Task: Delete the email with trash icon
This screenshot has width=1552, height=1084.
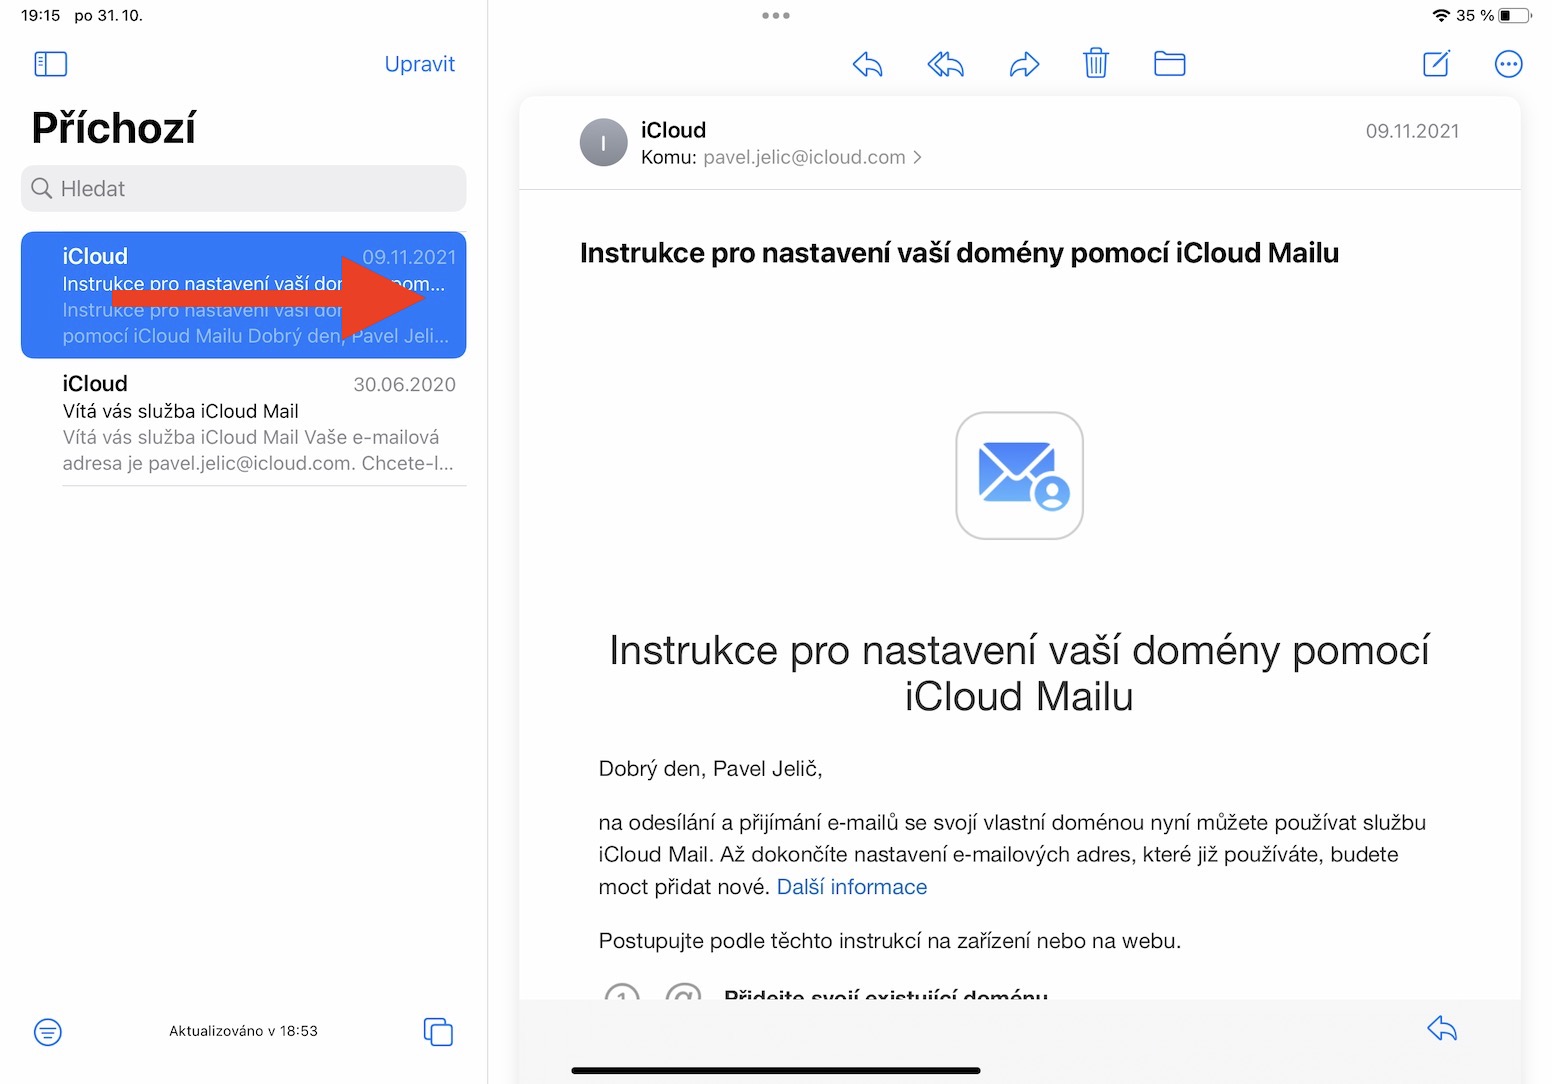Action: pos(1096,64)
